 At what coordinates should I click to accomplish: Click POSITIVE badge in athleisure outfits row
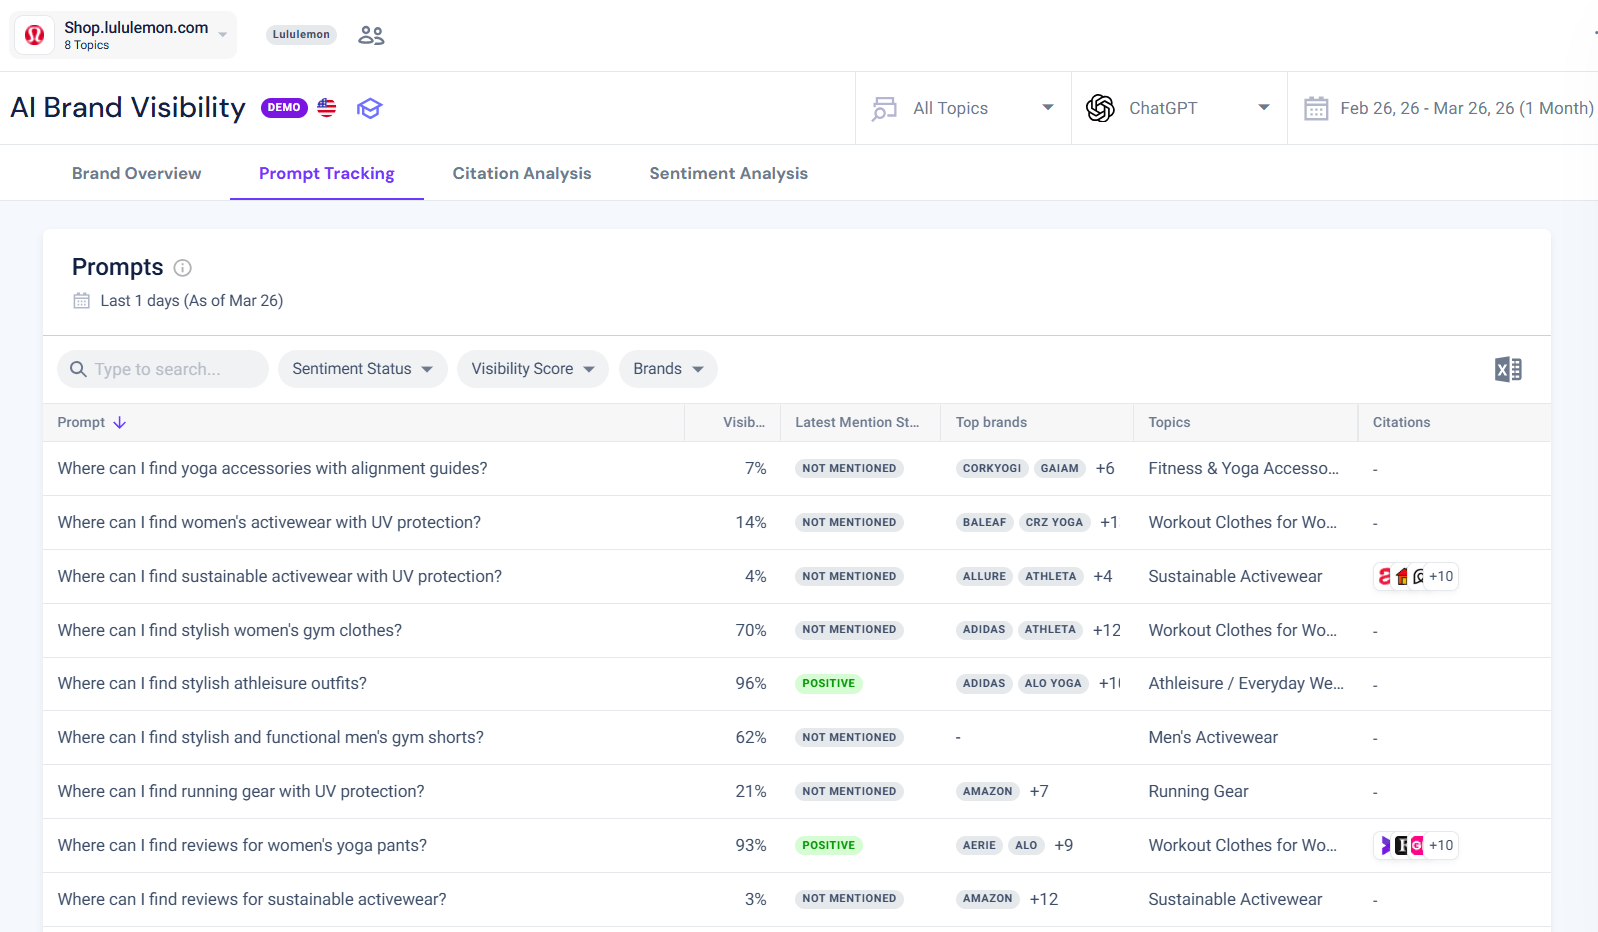829,683
